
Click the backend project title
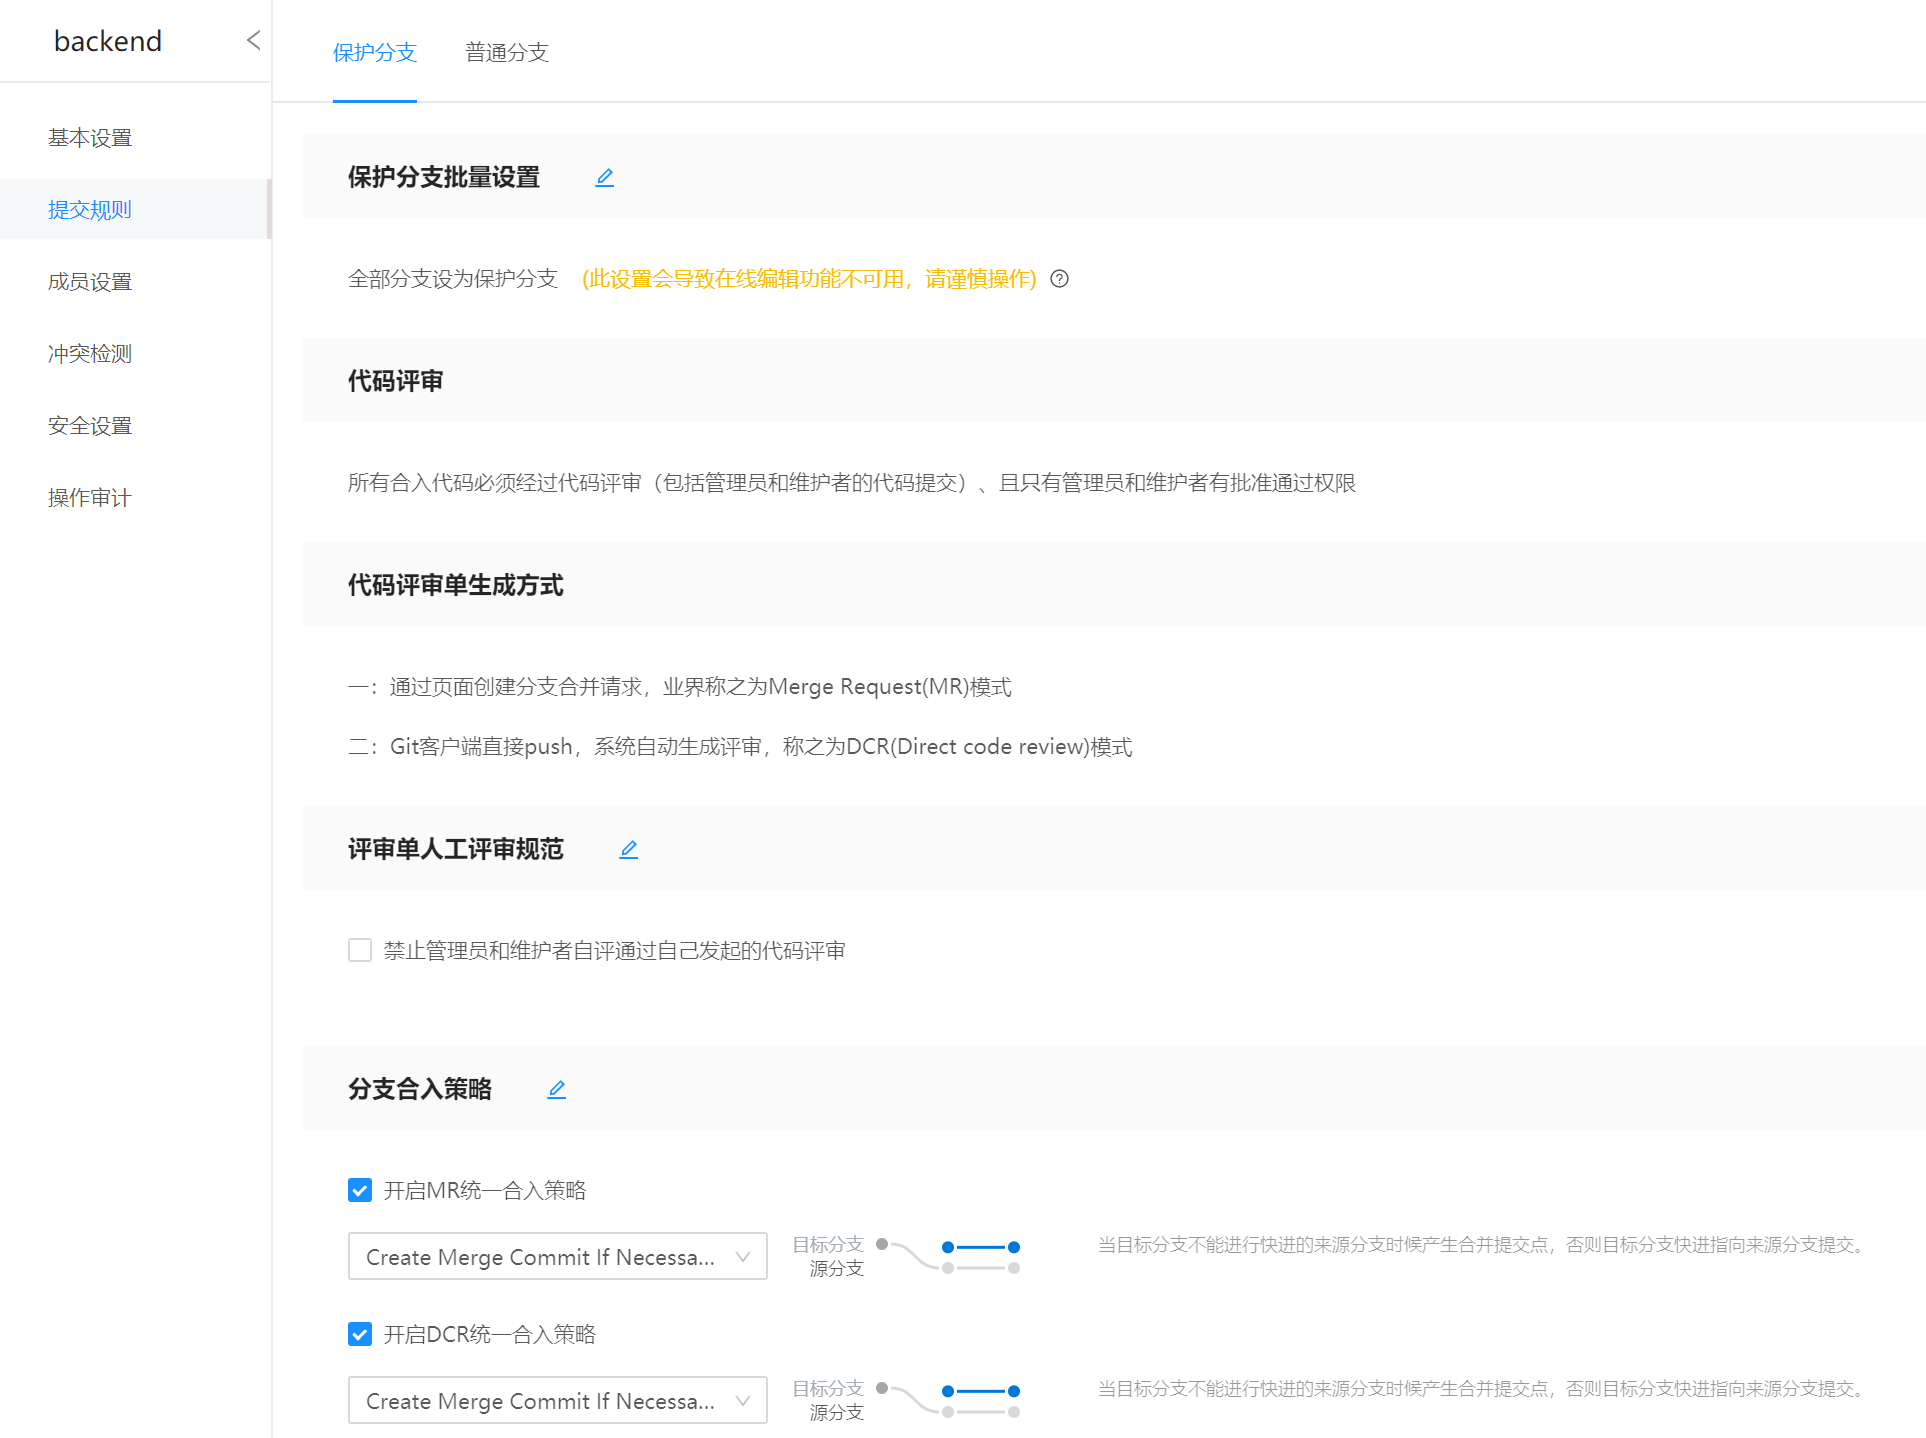[x=108, y=41]
